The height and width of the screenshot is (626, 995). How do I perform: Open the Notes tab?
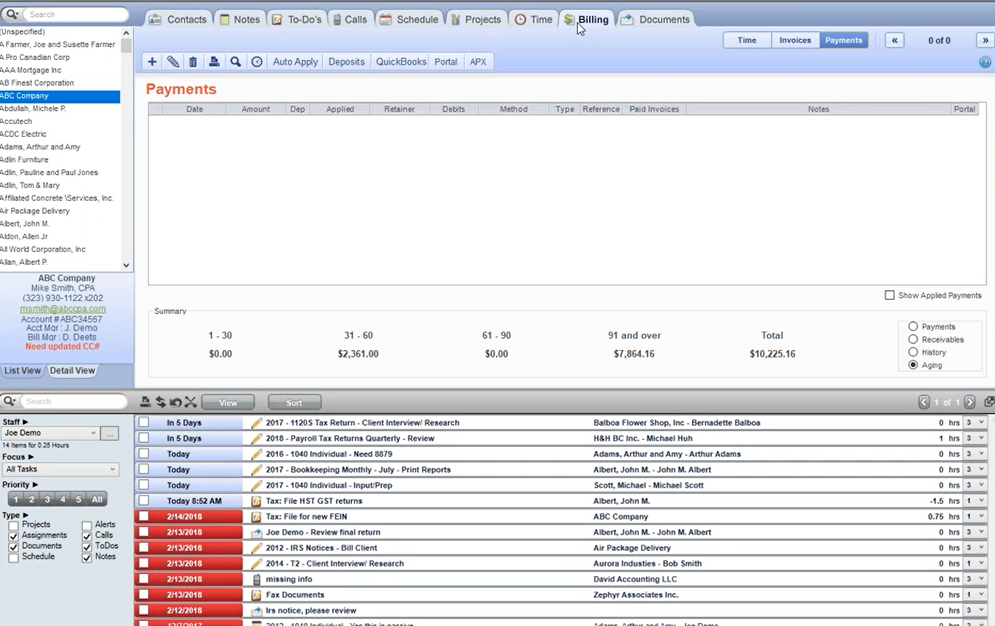(x=240, y=19)
